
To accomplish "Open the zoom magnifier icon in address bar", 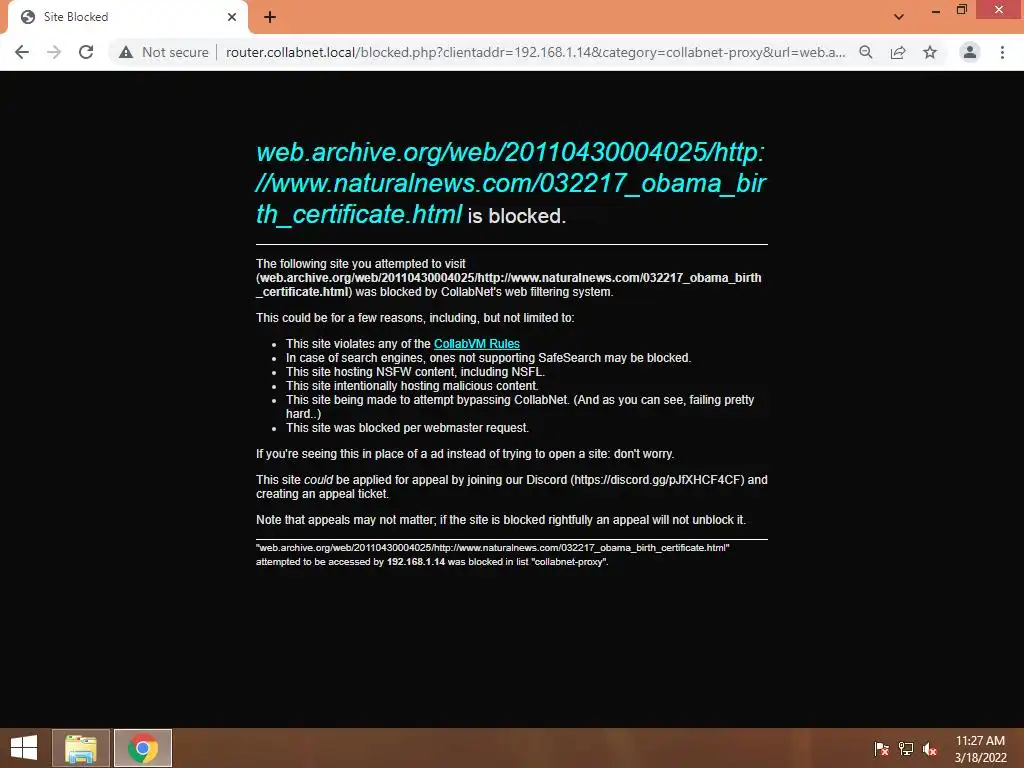I will [x=866, y=52].
